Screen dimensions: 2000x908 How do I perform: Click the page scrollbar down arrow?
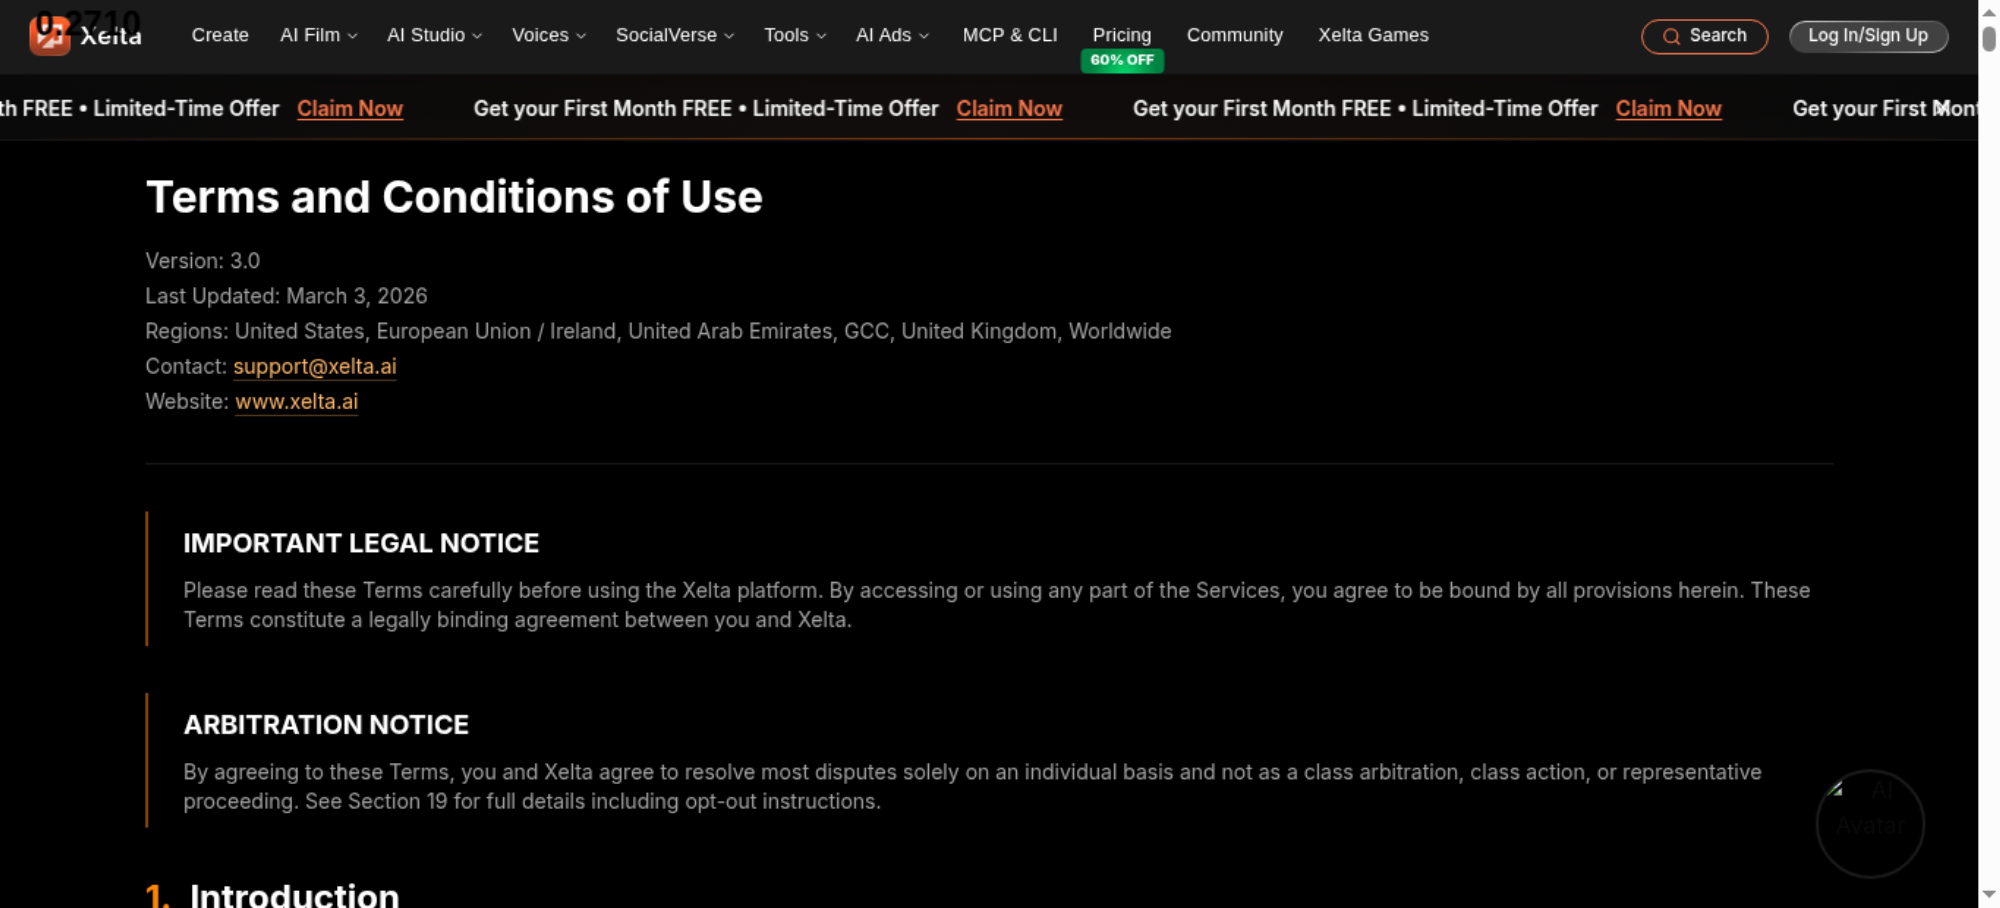coord(1989,895)
